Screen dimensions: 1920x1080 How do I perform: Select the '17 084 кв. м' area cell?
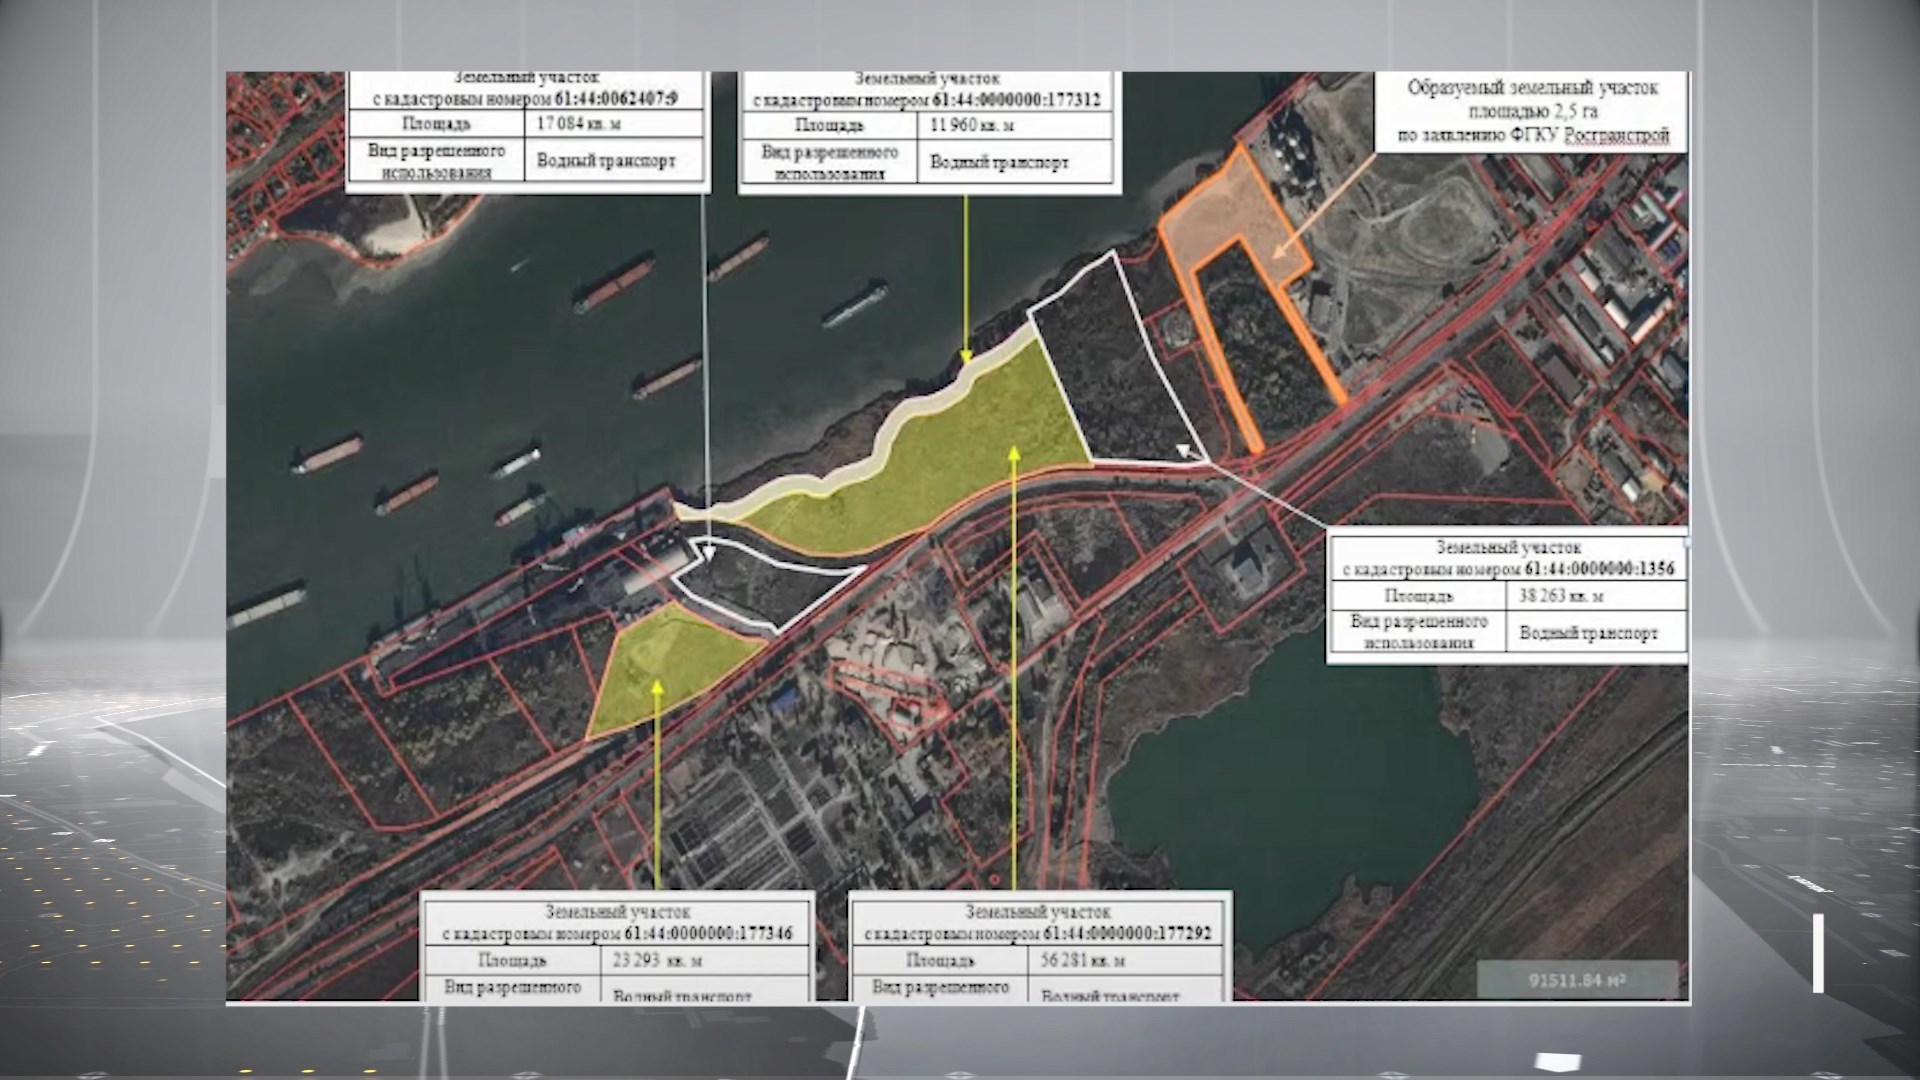[615, 125]
